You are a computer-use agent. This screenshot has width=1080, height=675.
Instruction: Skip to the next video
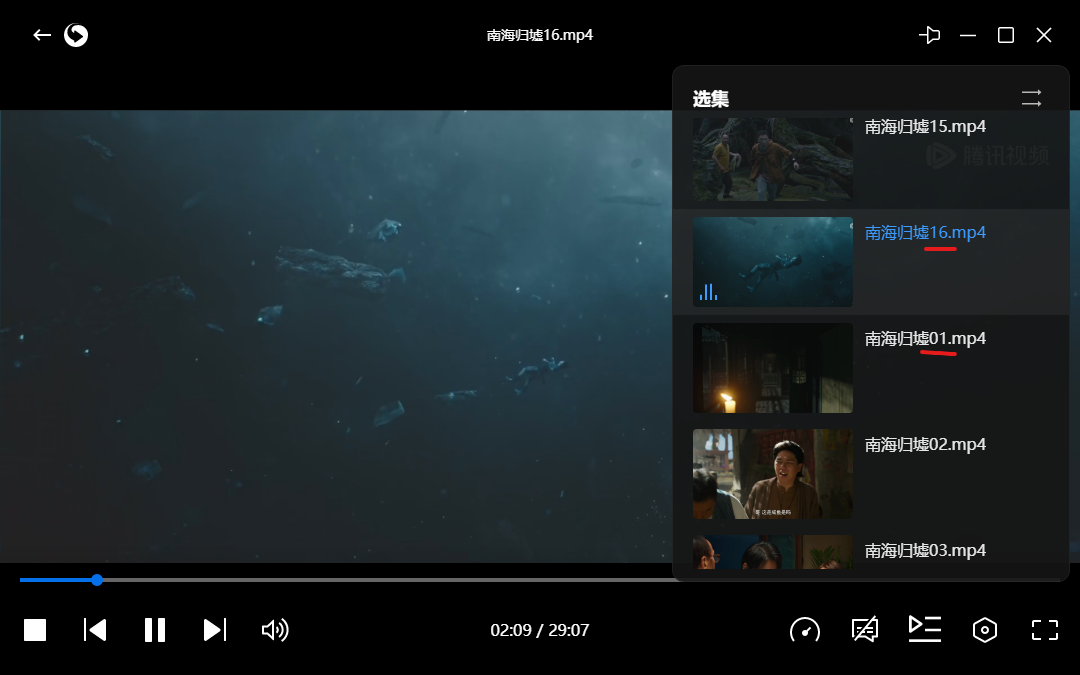click(214, 630)
